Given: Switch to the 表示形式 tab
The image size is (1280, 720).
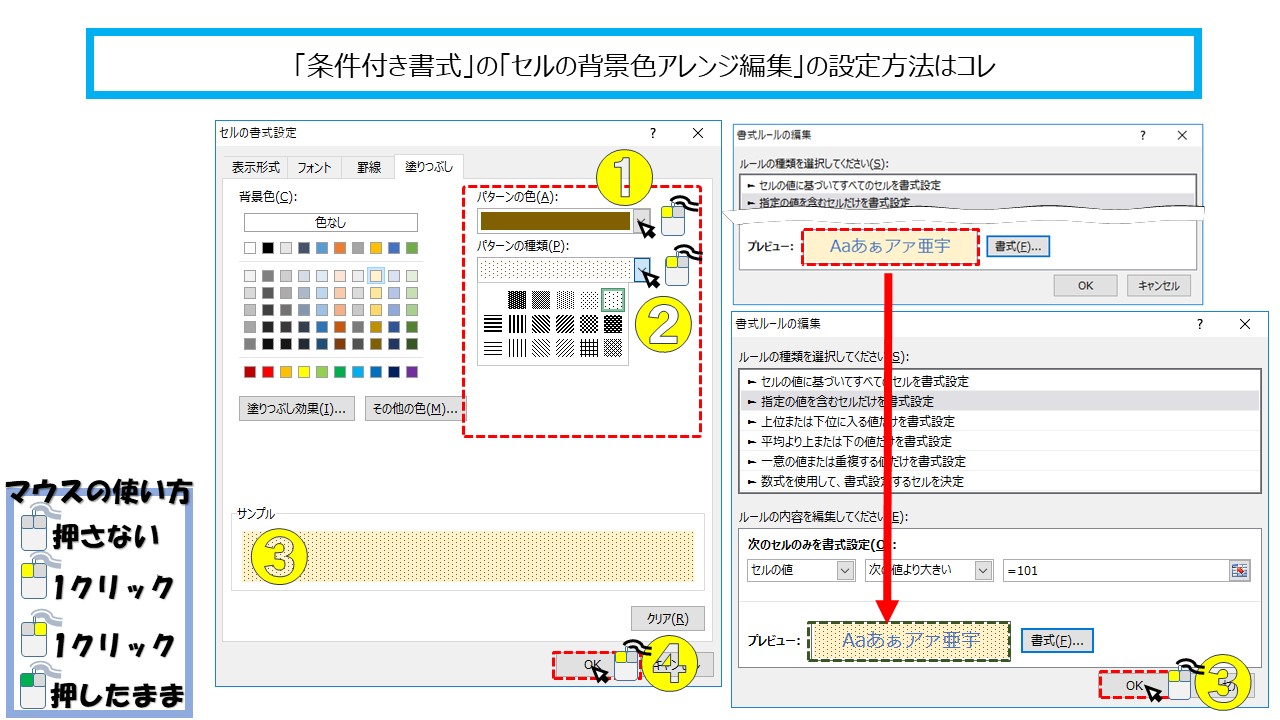Looking at the screenshot, I should 256,168.
